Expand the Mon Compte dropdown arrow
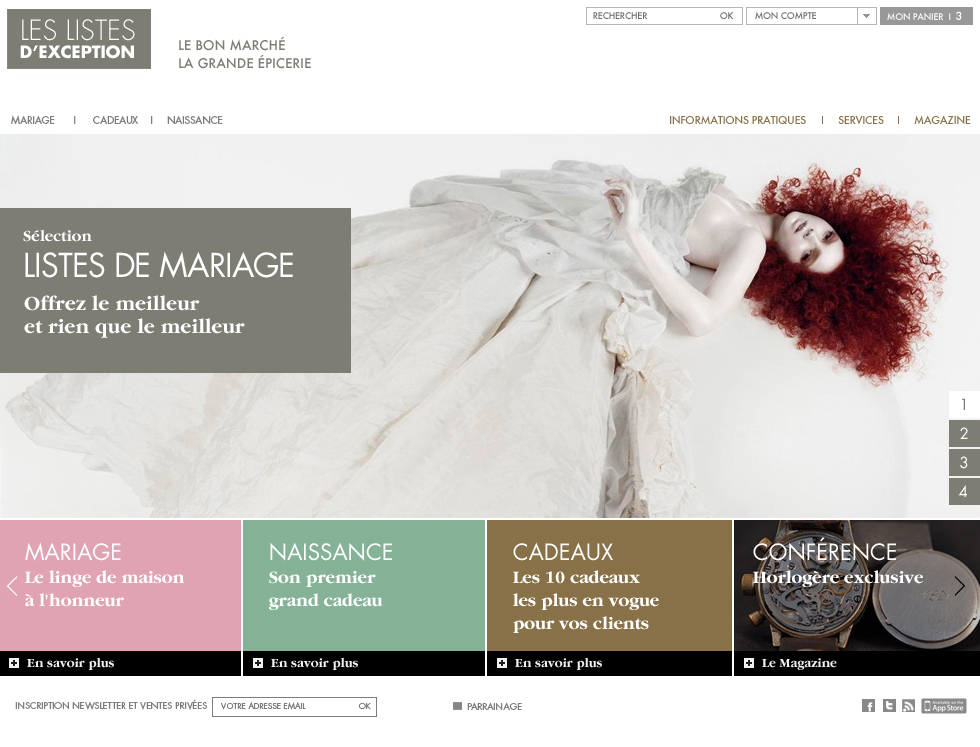Image resolution: width=980 pixels, height=747 pixels. (866, 16)
